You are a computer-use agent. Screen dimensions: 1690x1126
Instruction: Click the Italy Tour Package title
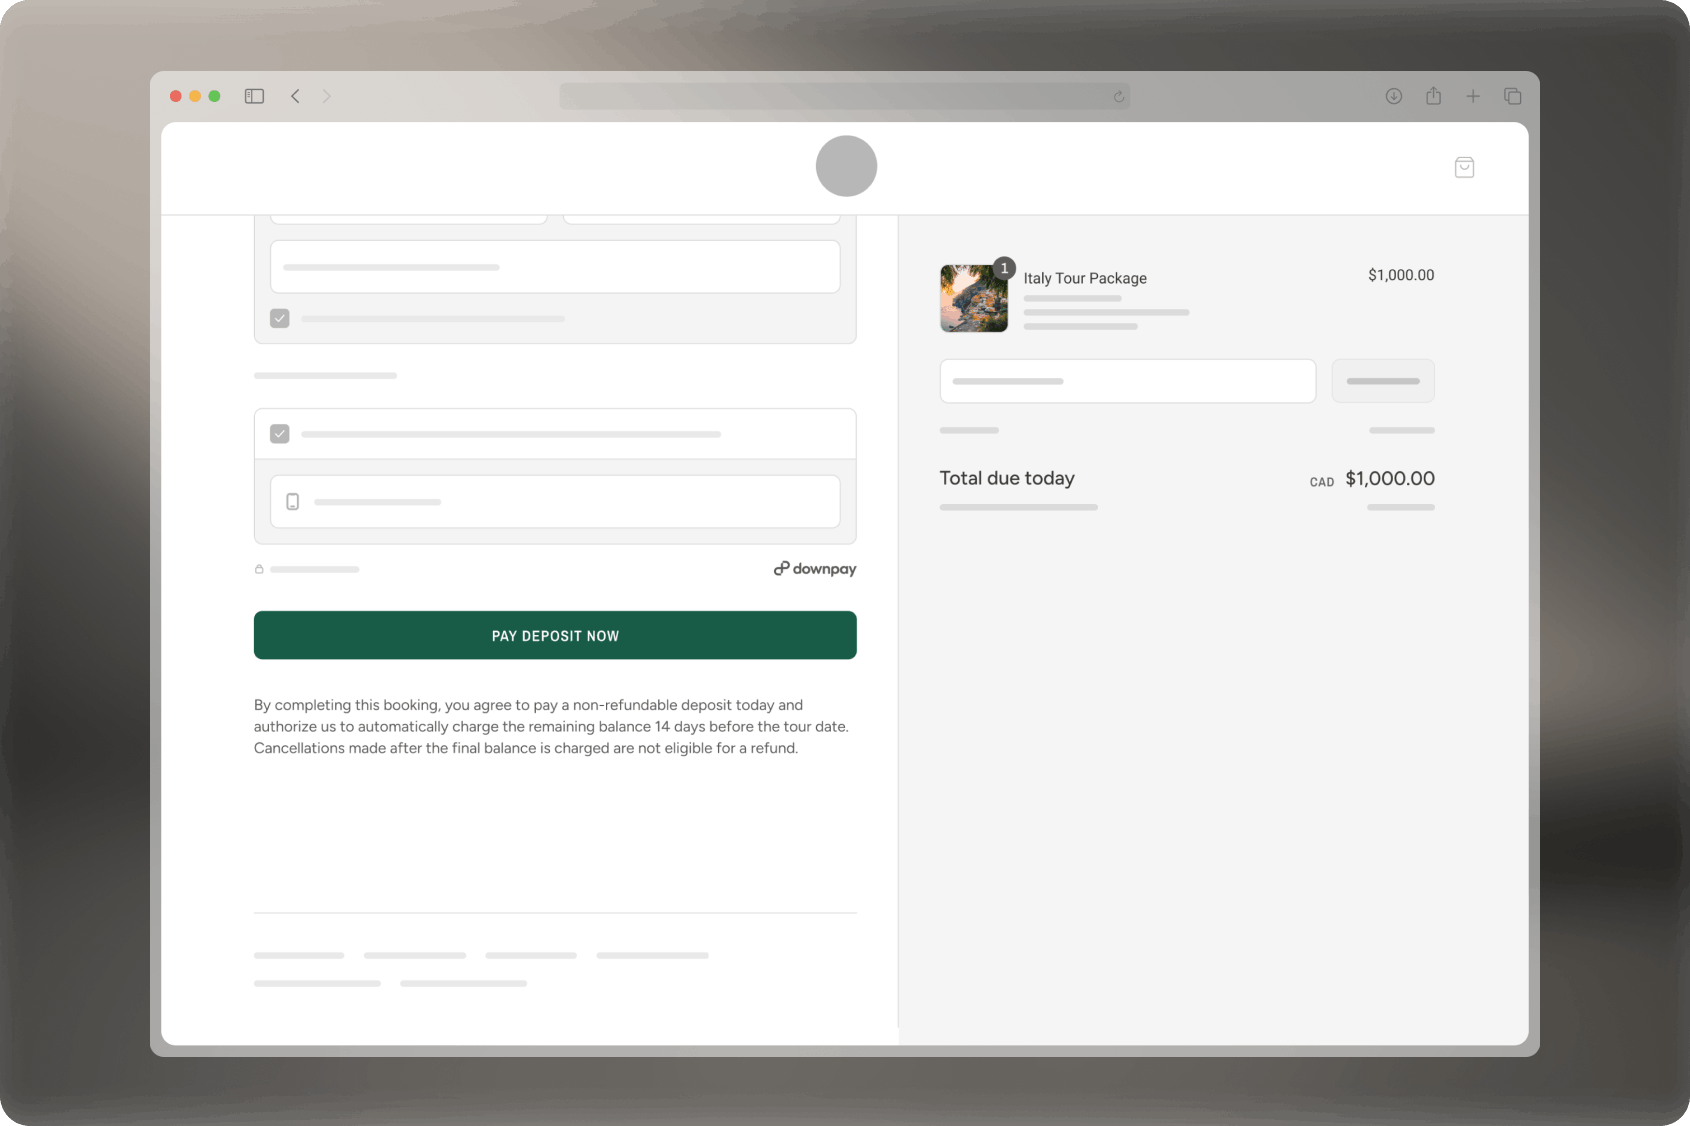click(1085, 278)
